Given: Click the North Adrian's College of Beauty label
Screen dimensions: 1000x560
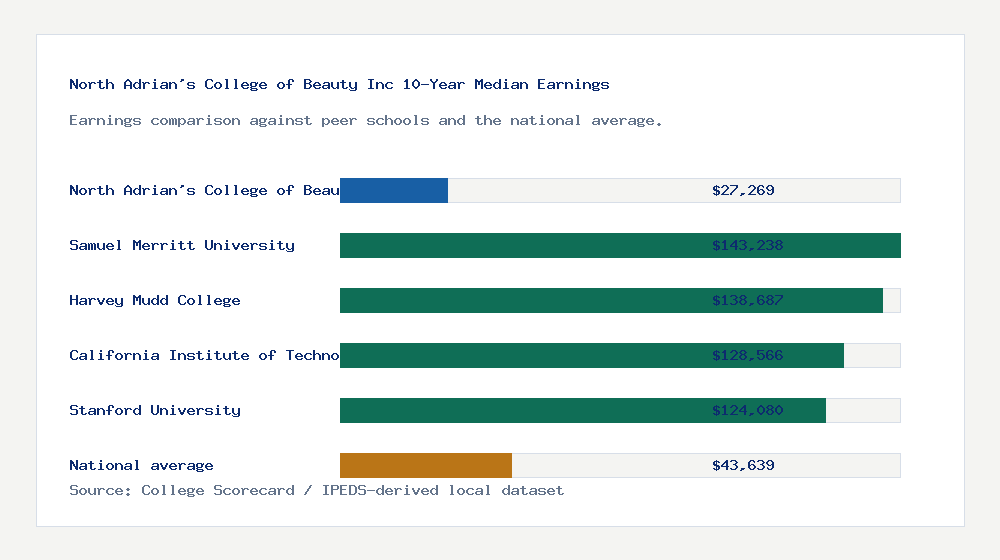Looking at the screenshot, I should coord(204,190).
